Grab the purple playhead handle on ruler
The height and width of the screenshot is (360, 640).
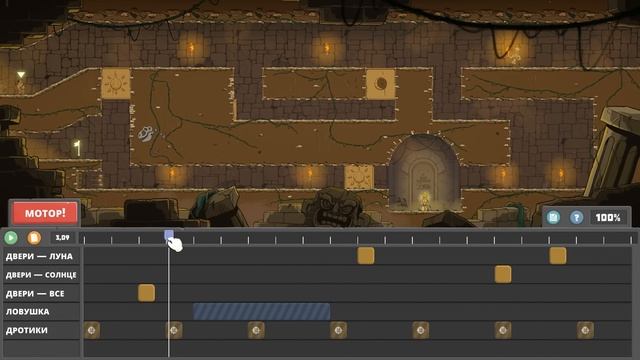tap(169, 235)
